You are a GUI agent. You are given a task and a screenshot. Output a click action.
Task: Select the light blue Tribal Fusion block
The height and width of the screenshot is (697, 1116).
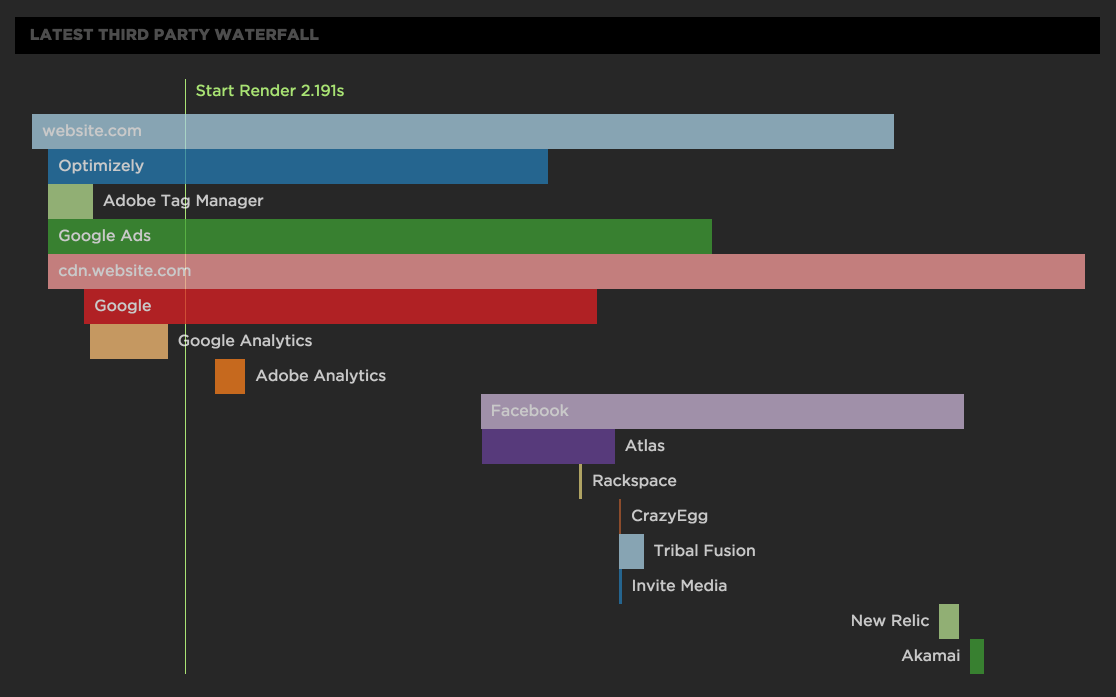[631, 551]
